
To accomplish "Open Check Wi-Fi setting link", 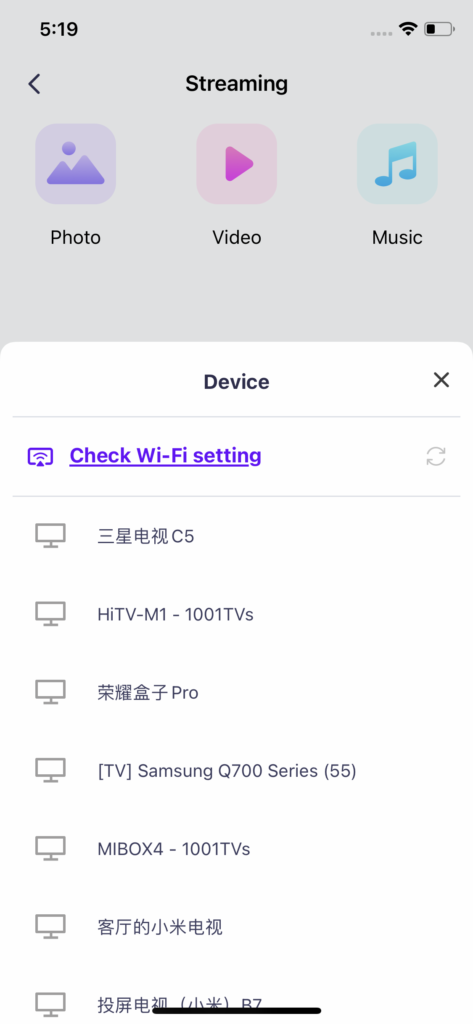I will [165, 455].
